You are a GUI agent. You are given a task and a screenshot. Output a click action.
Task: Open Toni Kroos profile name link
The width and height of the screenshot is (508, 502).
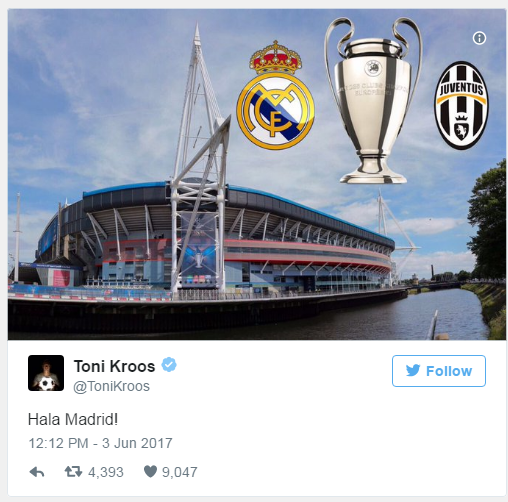point(114,366)
